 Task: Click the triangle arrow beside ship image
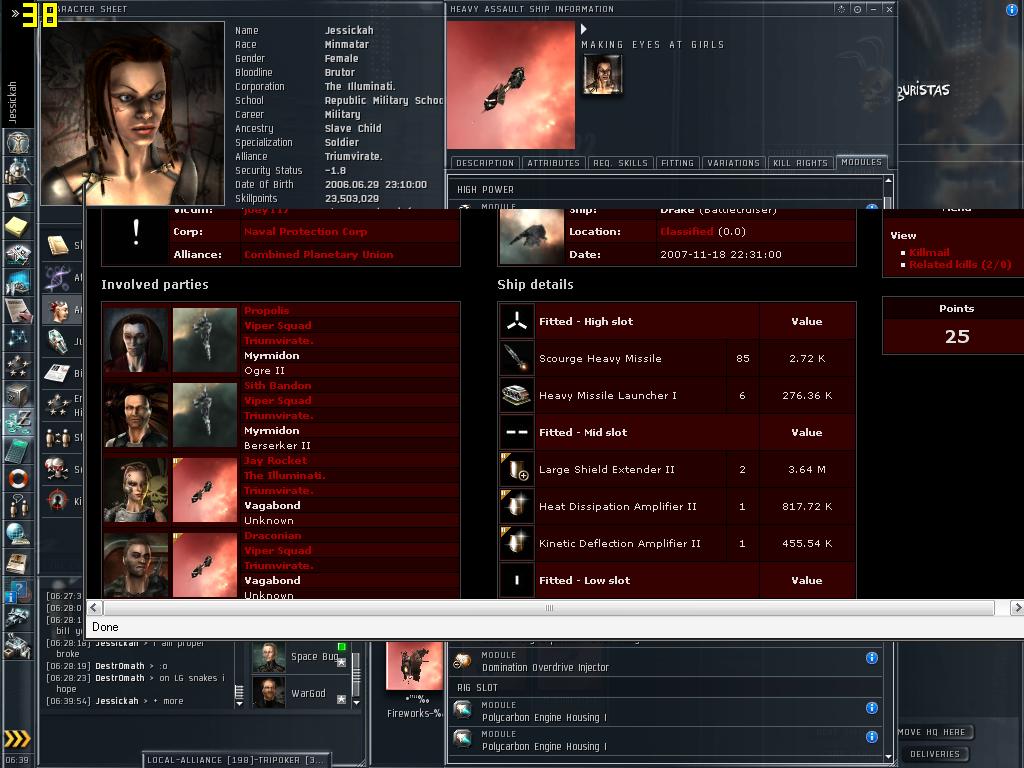(584, 29)
